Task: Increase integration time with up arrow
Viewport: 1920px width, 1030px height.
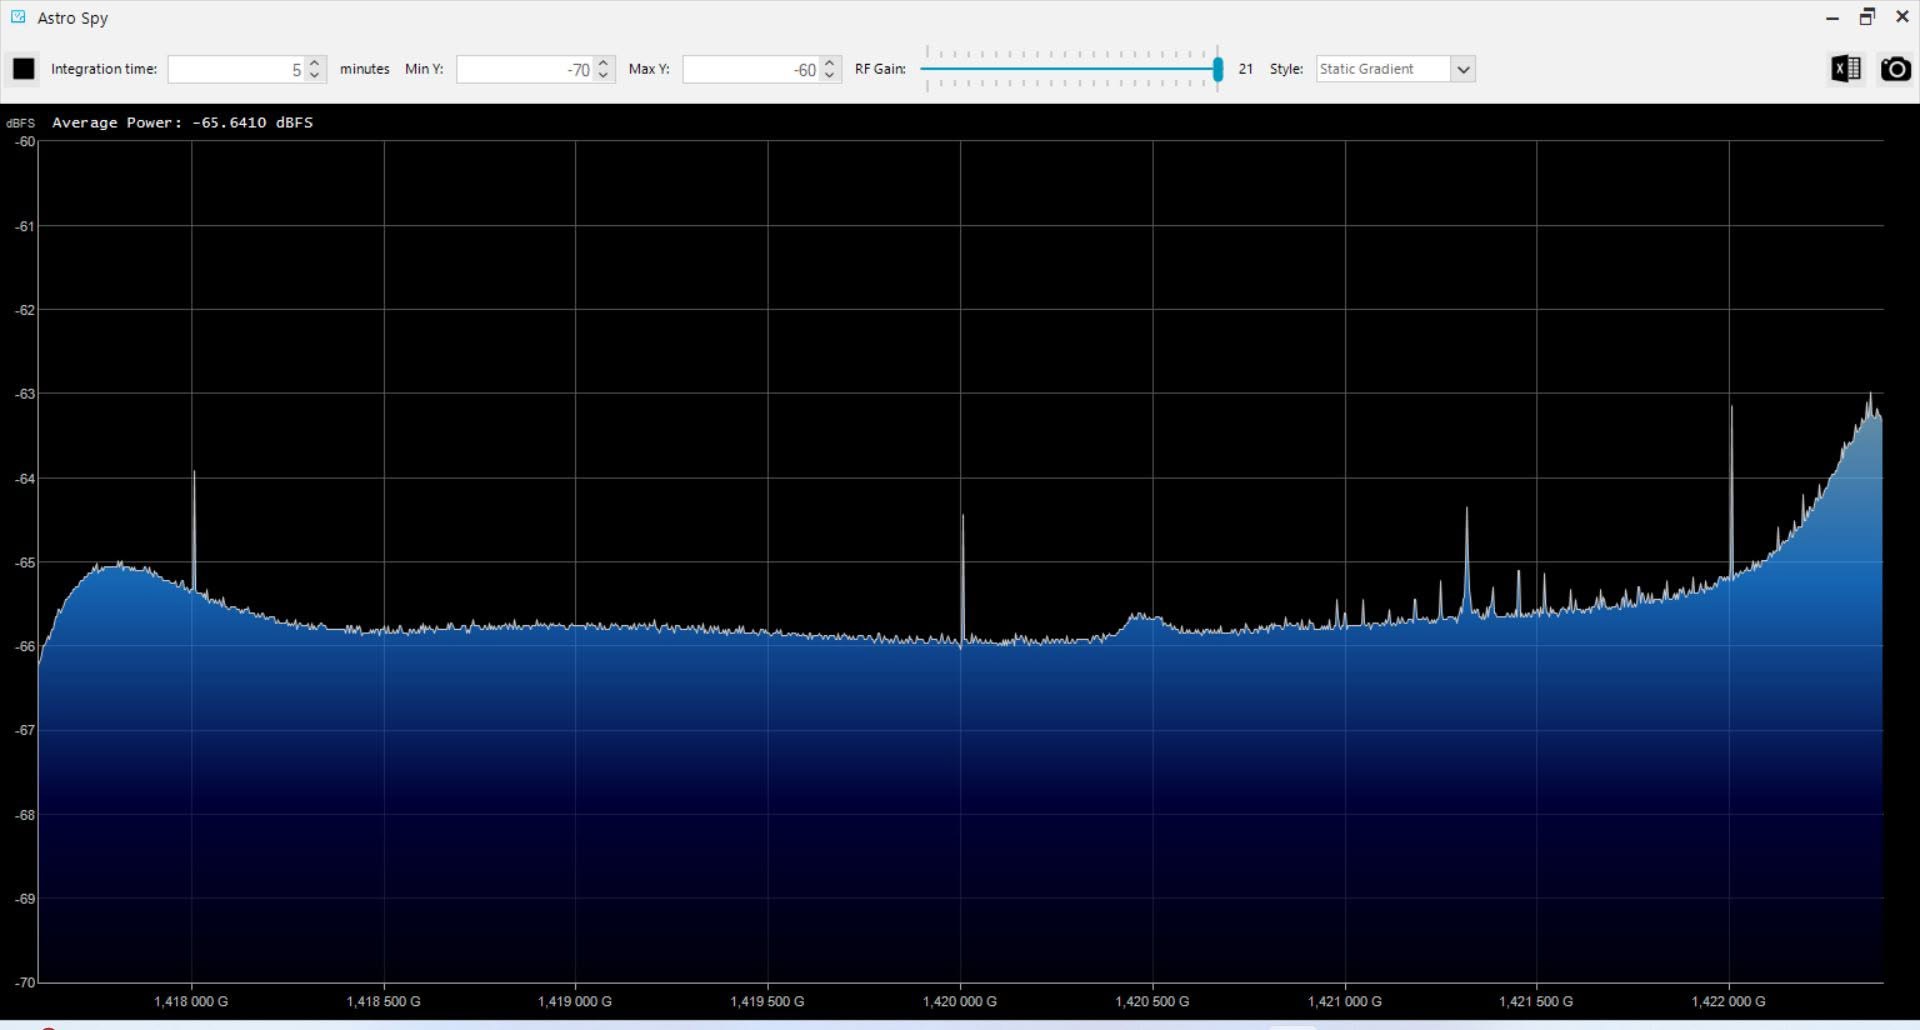Action: (314, 63)
